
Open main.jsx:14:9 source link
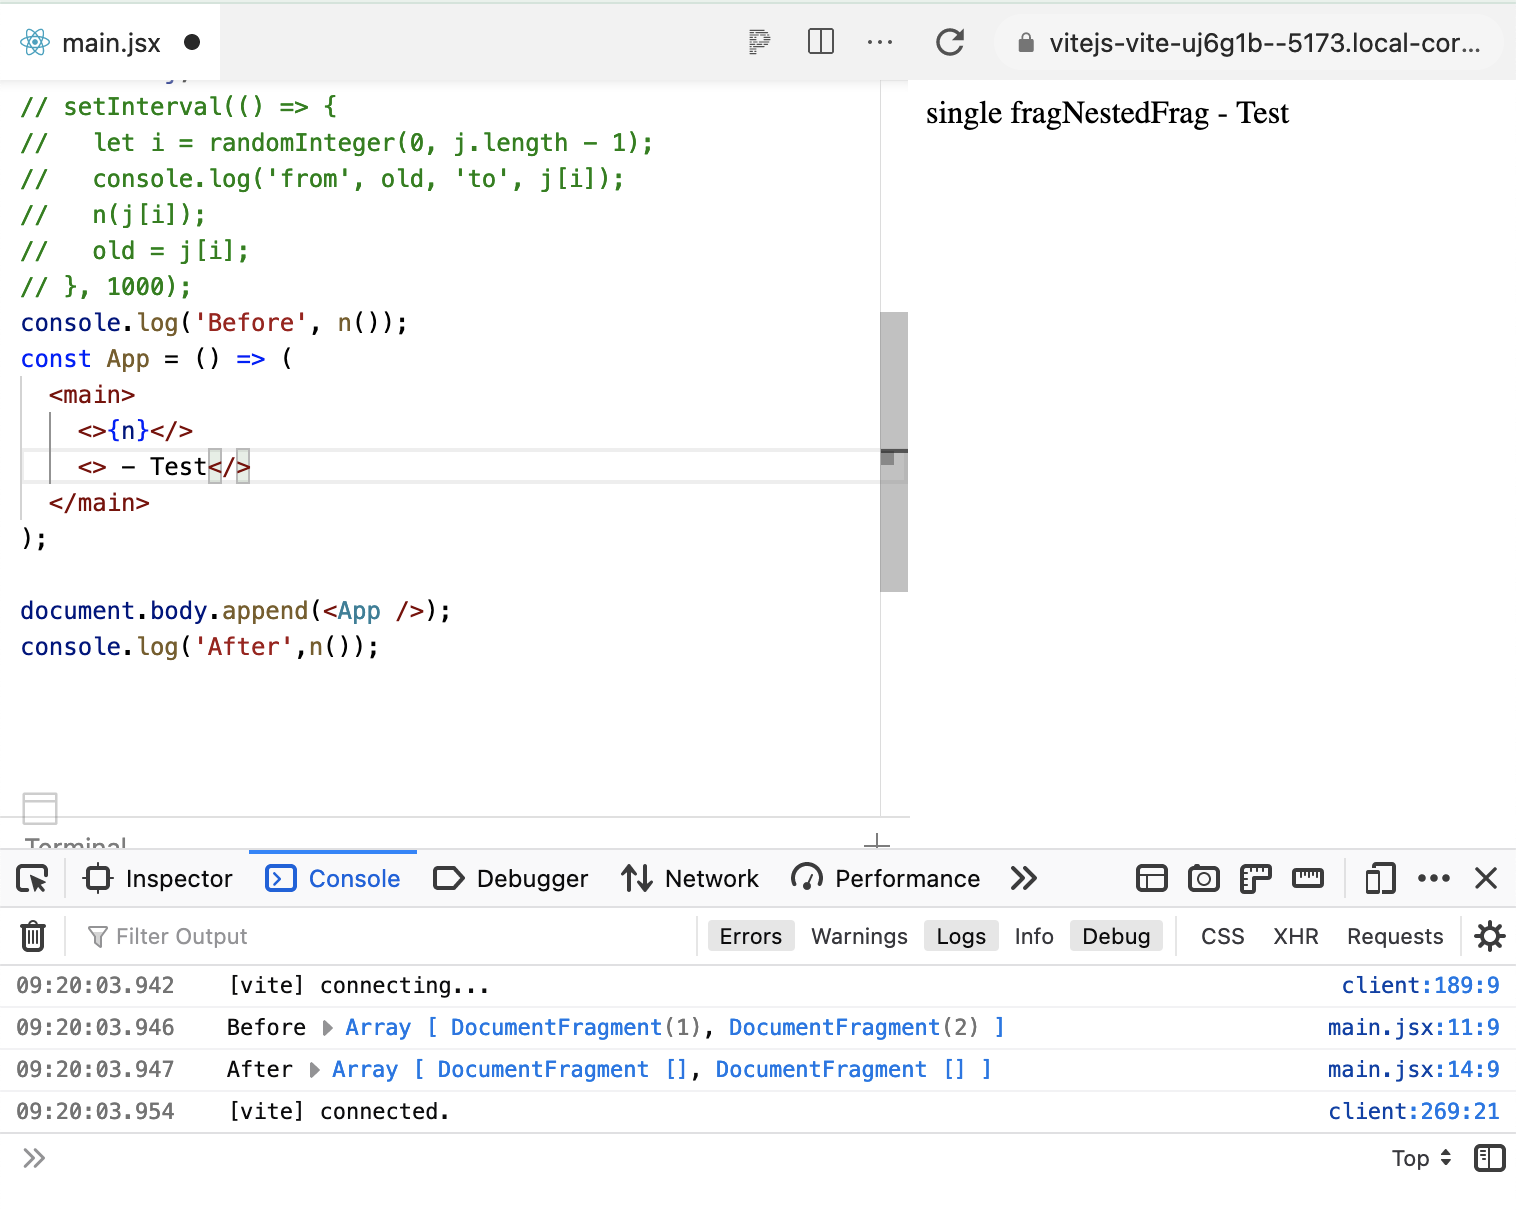tap(1413, 1070)
